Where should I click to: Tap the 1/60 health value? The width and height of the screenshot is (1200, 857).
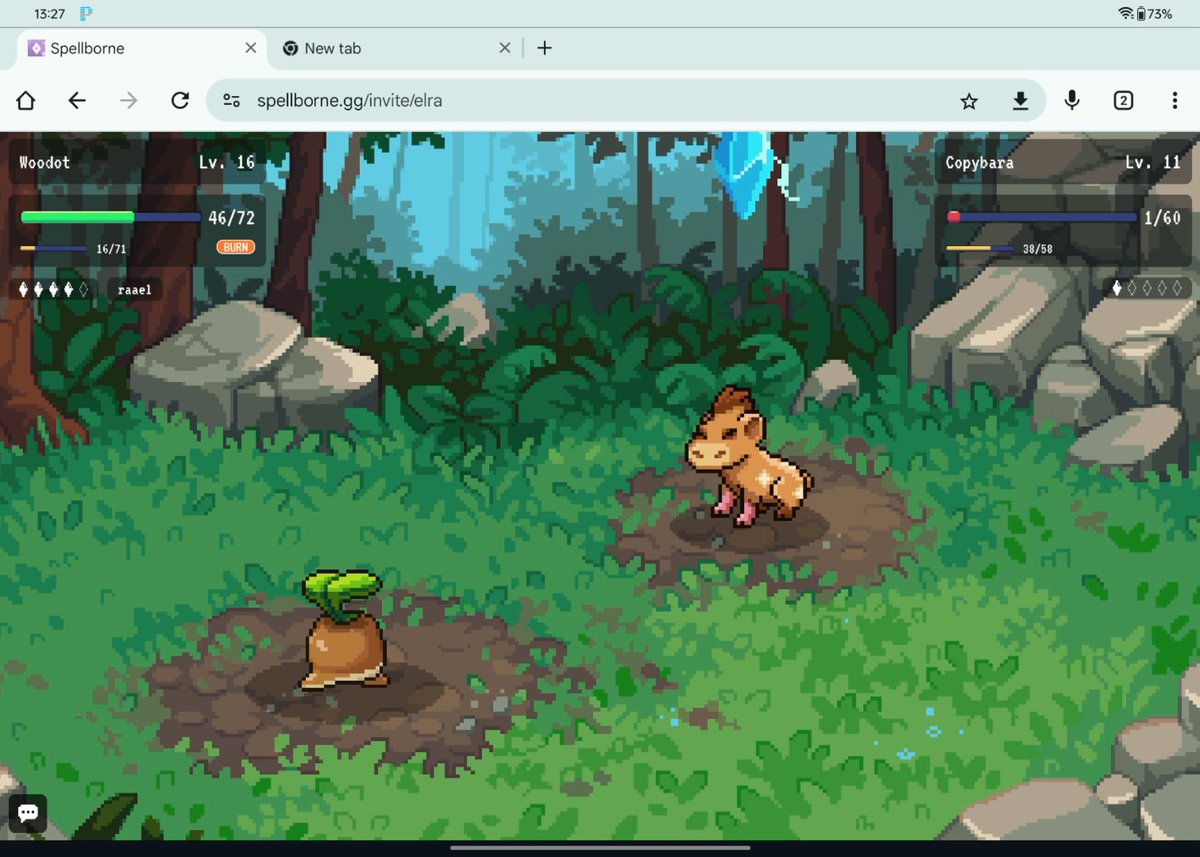click(1162, 218)
